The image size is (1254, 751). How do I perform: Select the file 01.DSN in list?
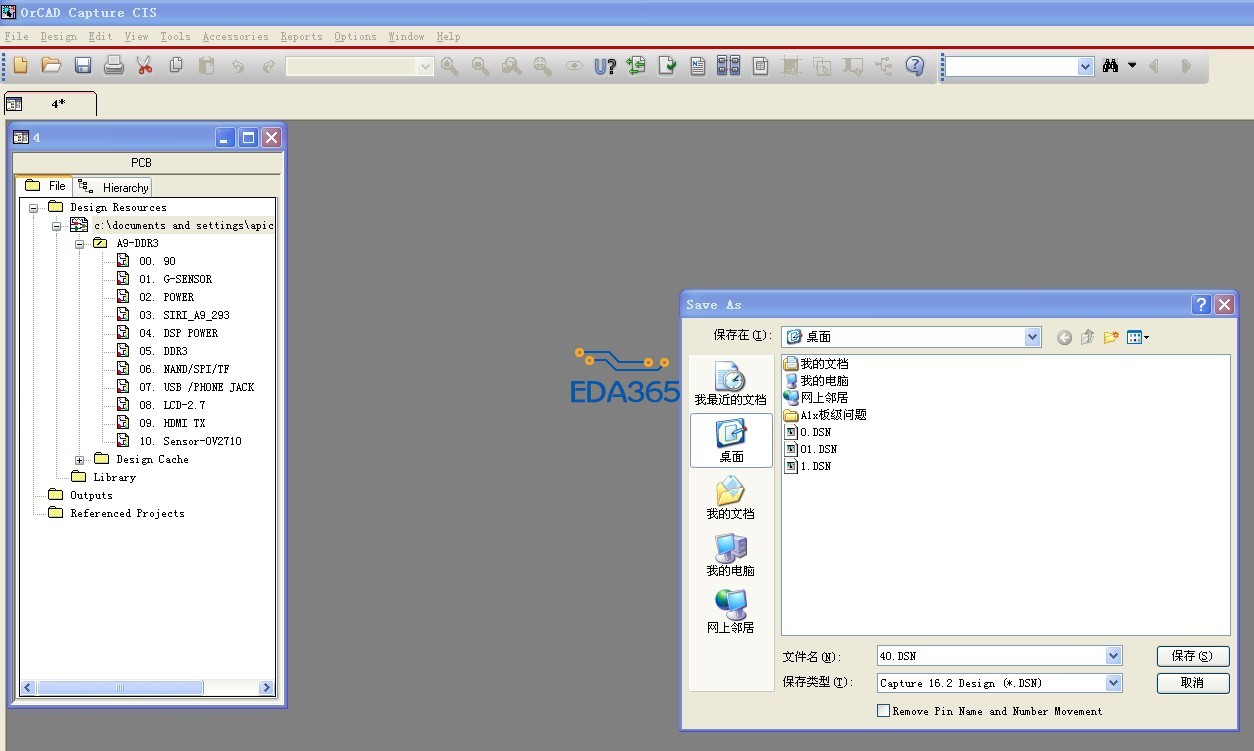[811, 449]
